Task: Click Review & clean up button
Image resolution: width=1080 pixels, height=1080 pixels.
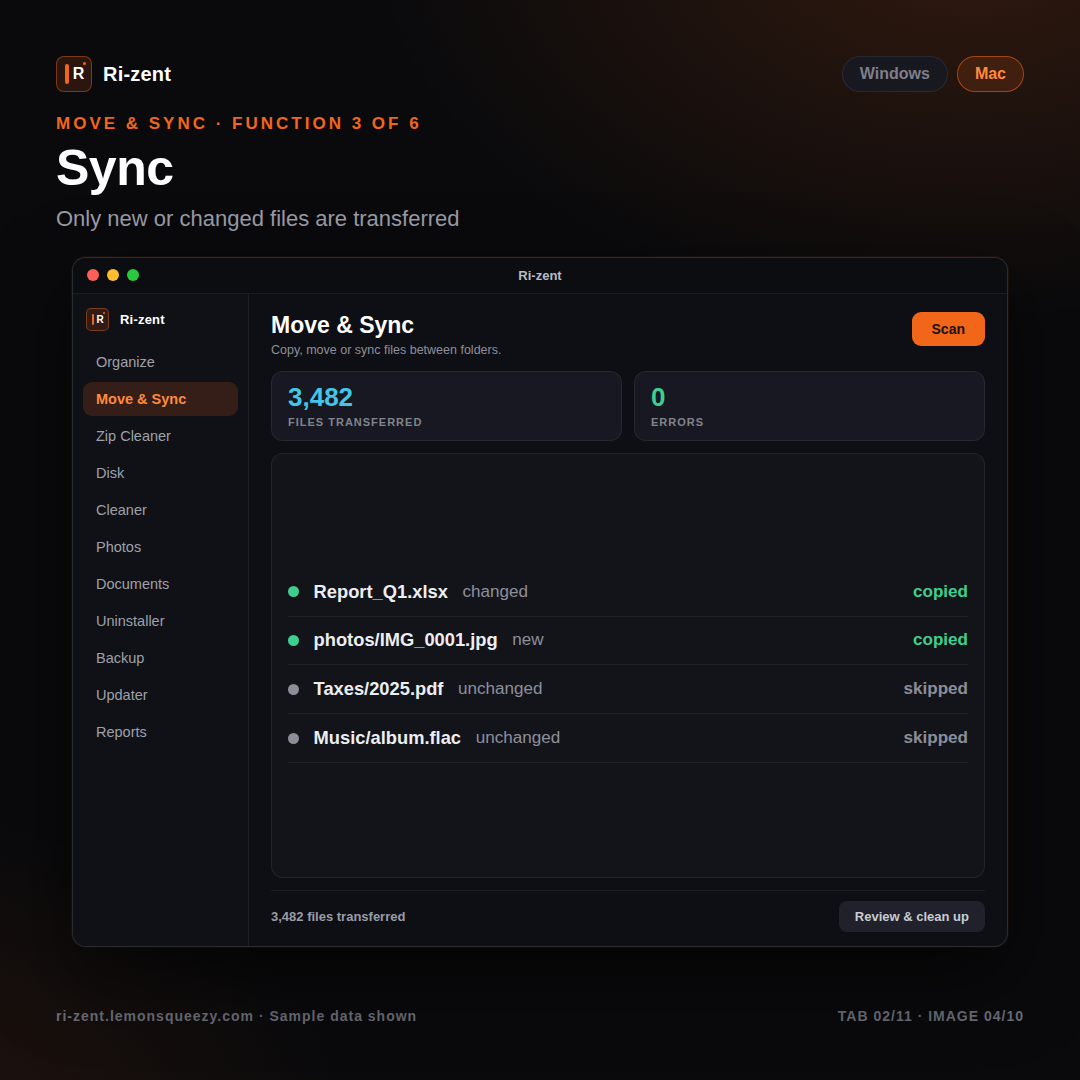Action: pyautogui.click(x=911, y=917)
